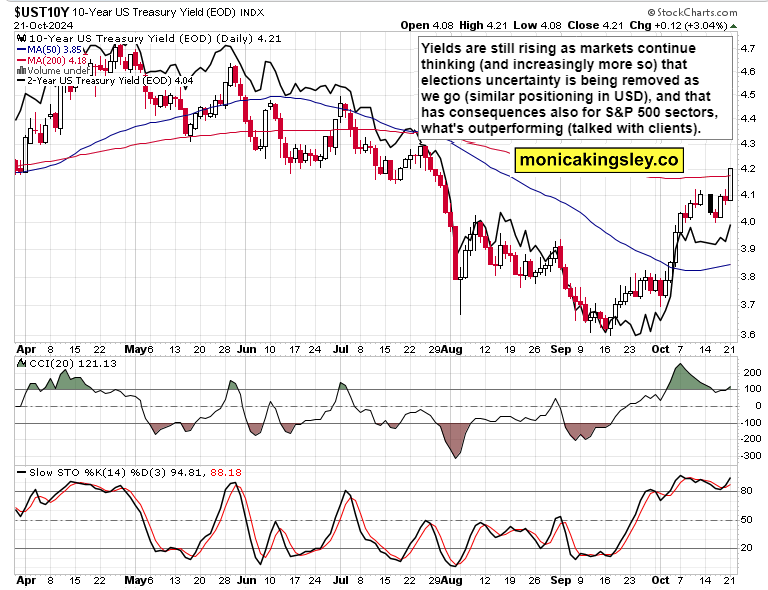Click the Aug label on the main chart axis
The image size is (768, 590).
point(452,349)
